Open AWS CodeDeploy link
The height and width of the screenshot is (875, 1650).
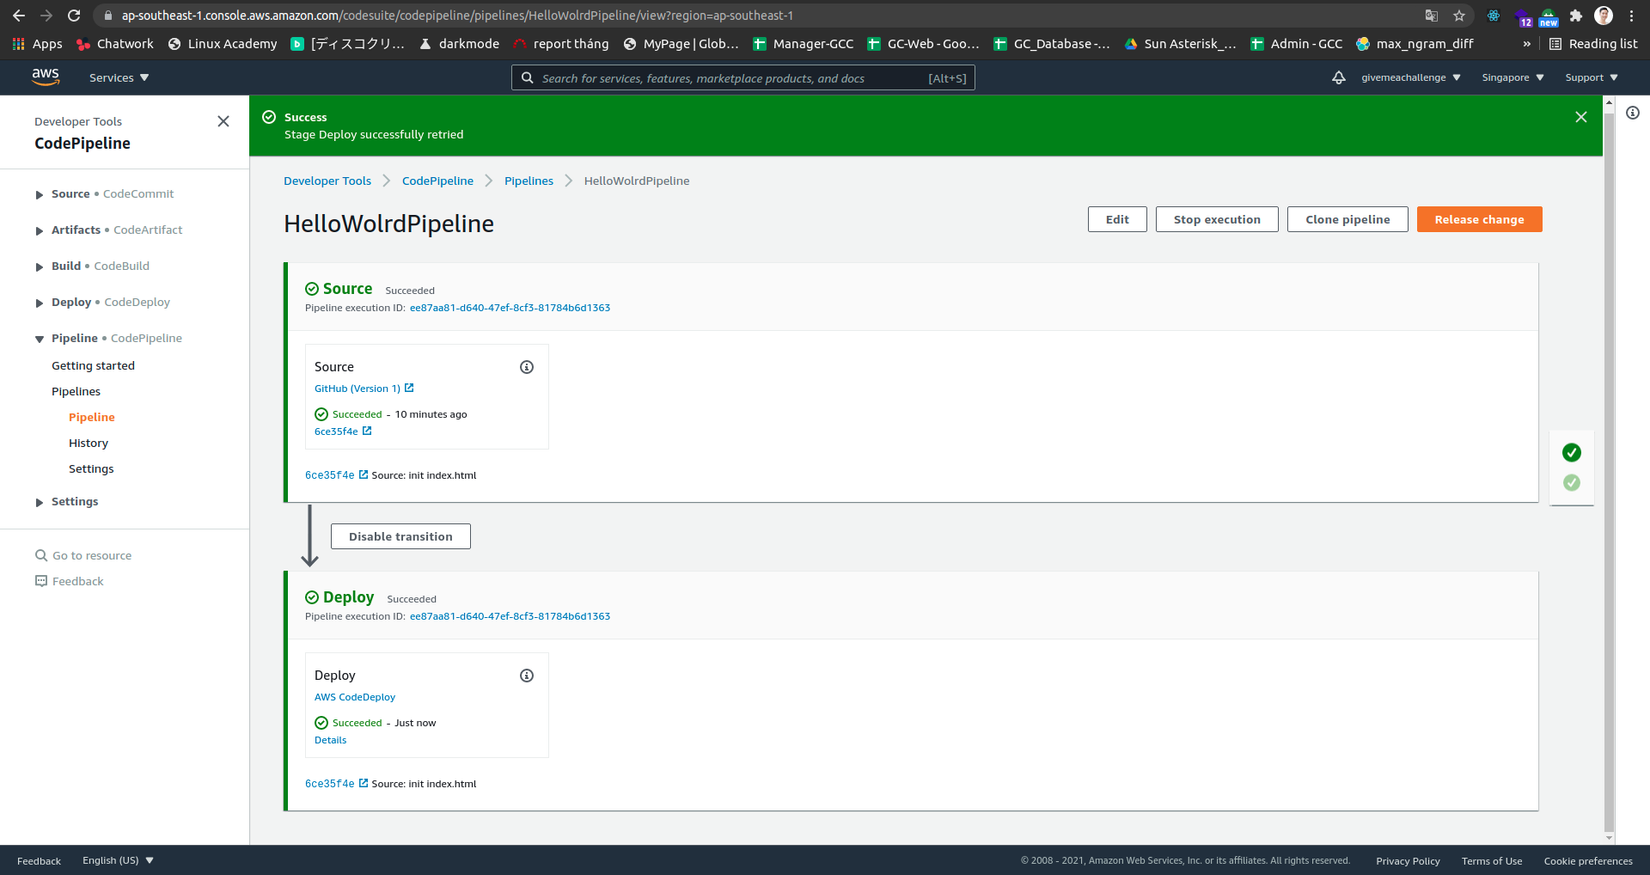(355, 697)
